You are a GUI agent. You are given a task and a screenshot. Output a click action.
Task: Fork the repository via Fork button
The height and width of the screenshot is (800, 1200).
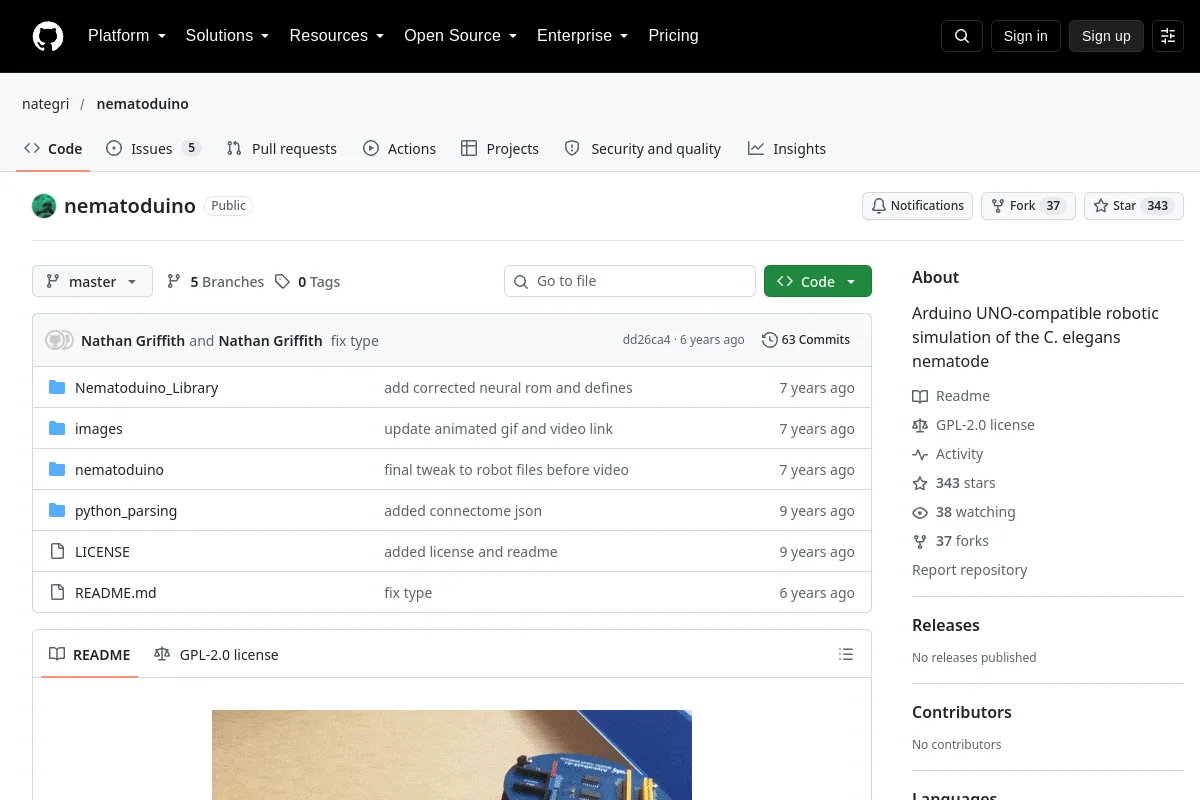click(x=1028, y=206)
